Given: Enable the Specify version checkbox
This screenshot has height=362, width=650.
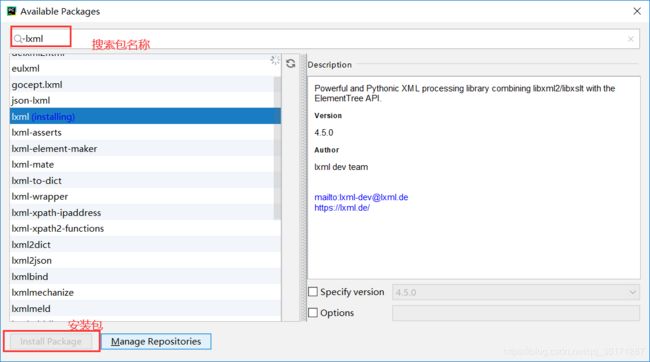Looking at the screenshot, I should tap(313, 292).
